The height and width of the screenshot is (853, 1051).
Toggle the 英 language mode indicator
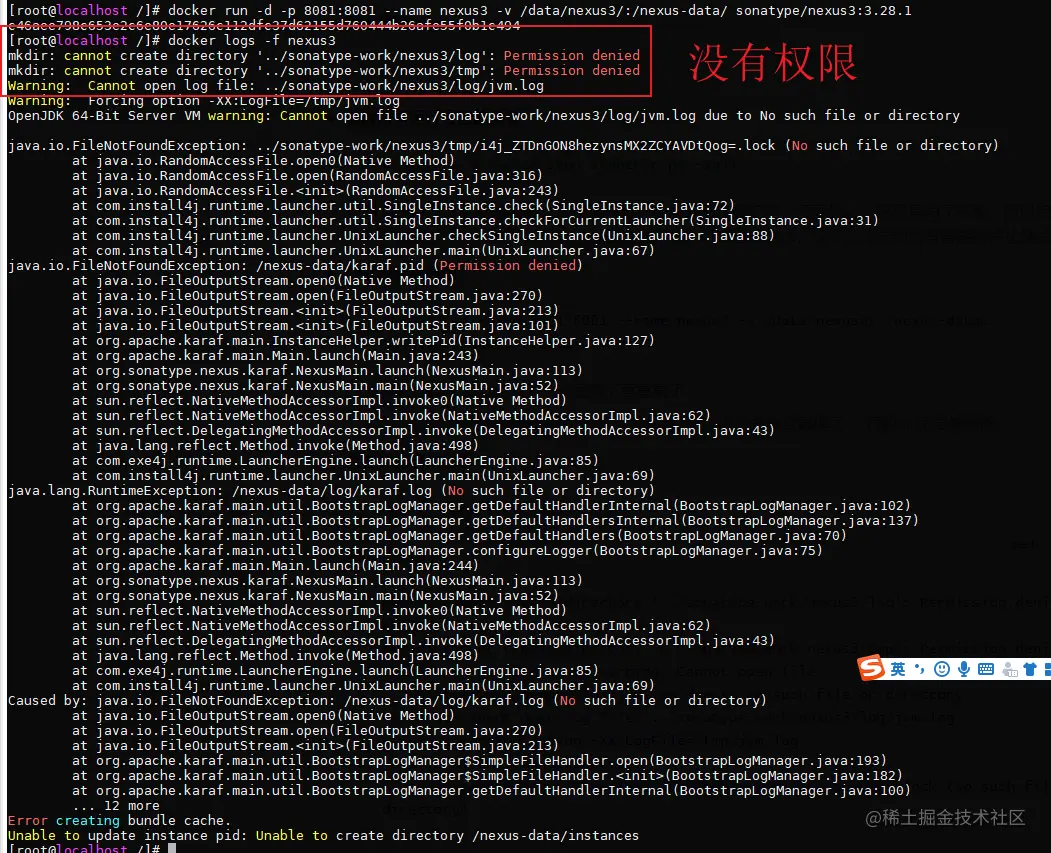(898, 669)
